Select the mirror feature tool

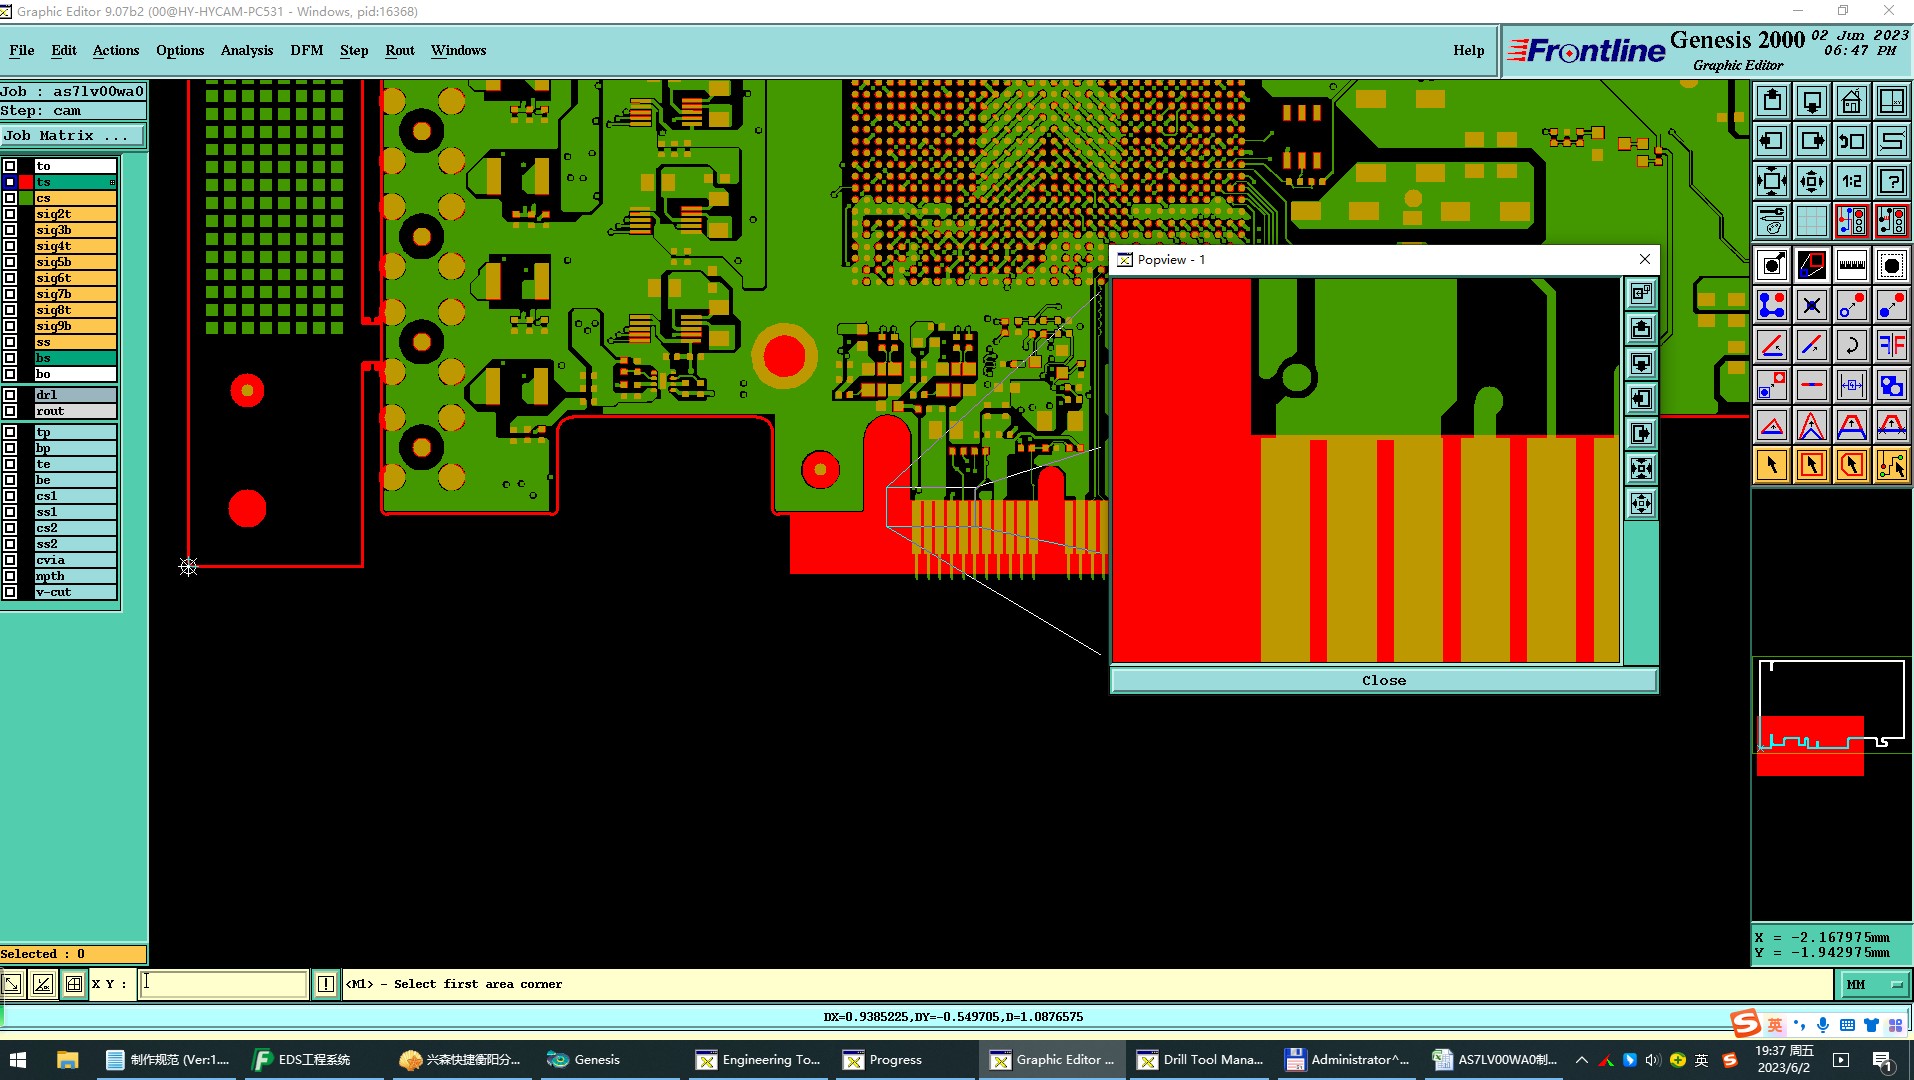pos(1891,345)
